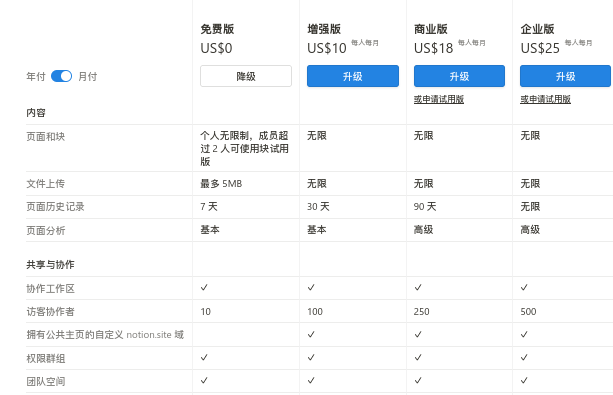This screenshot has width=613, height=395.
Task: Click 升级 button for 商业版
Action: [x=459, y=76]
